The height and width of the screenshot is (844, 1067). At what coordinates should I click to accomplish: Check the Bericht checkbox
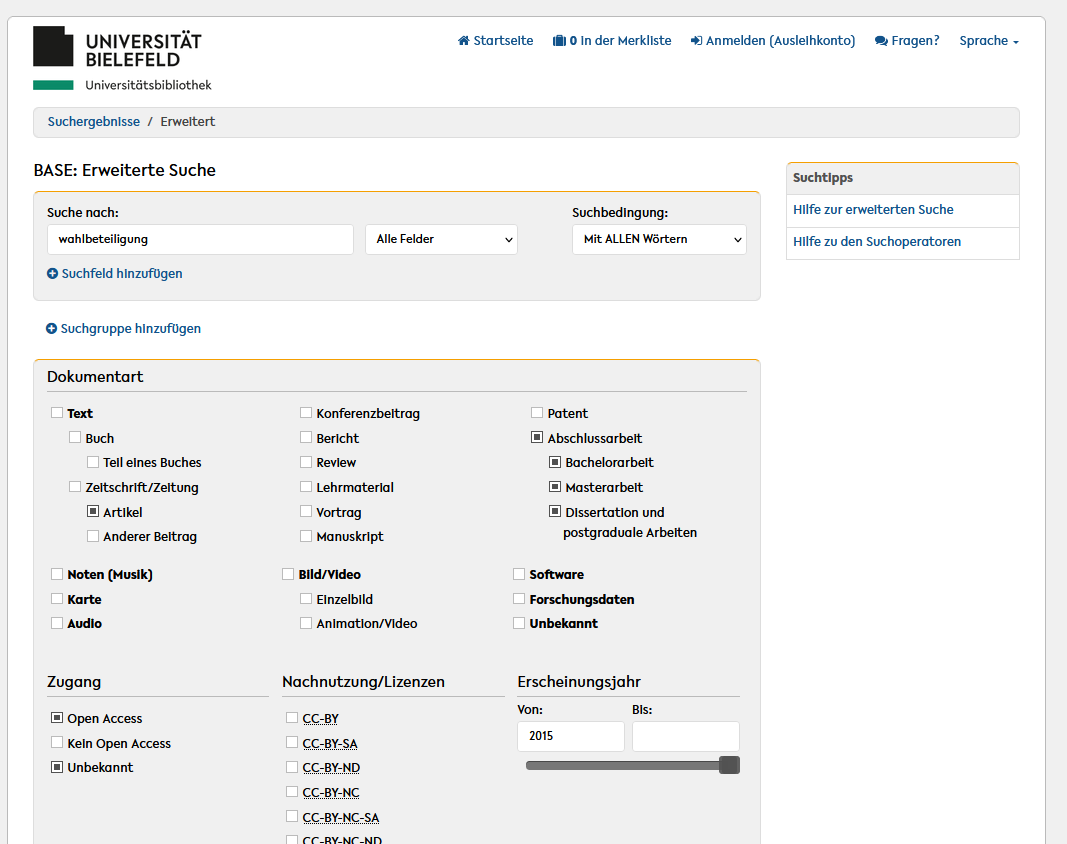point(306,437)
